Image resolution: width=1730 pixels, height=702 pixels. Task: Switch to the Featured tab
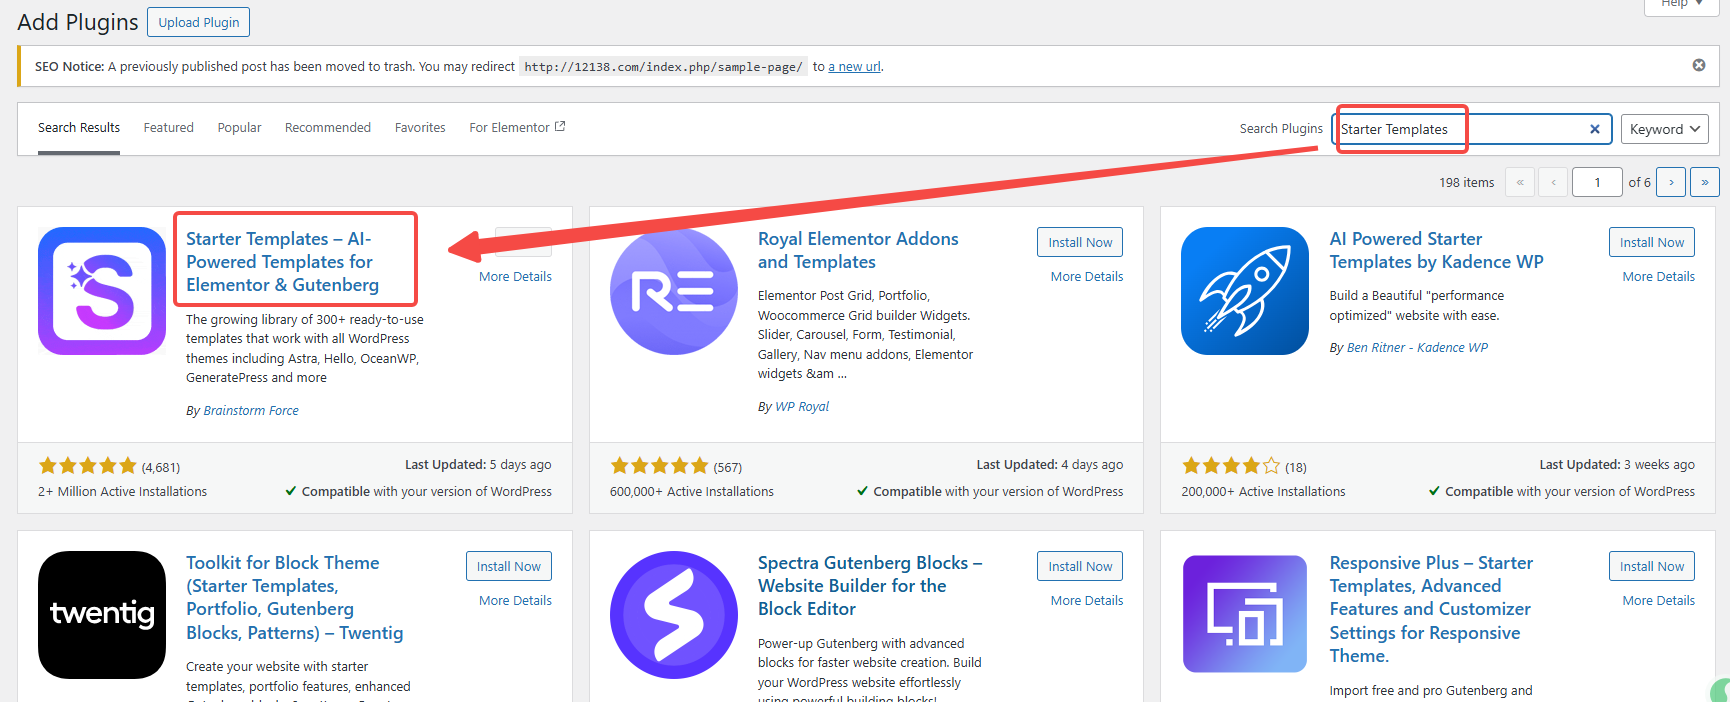click(x=168, y=128)
